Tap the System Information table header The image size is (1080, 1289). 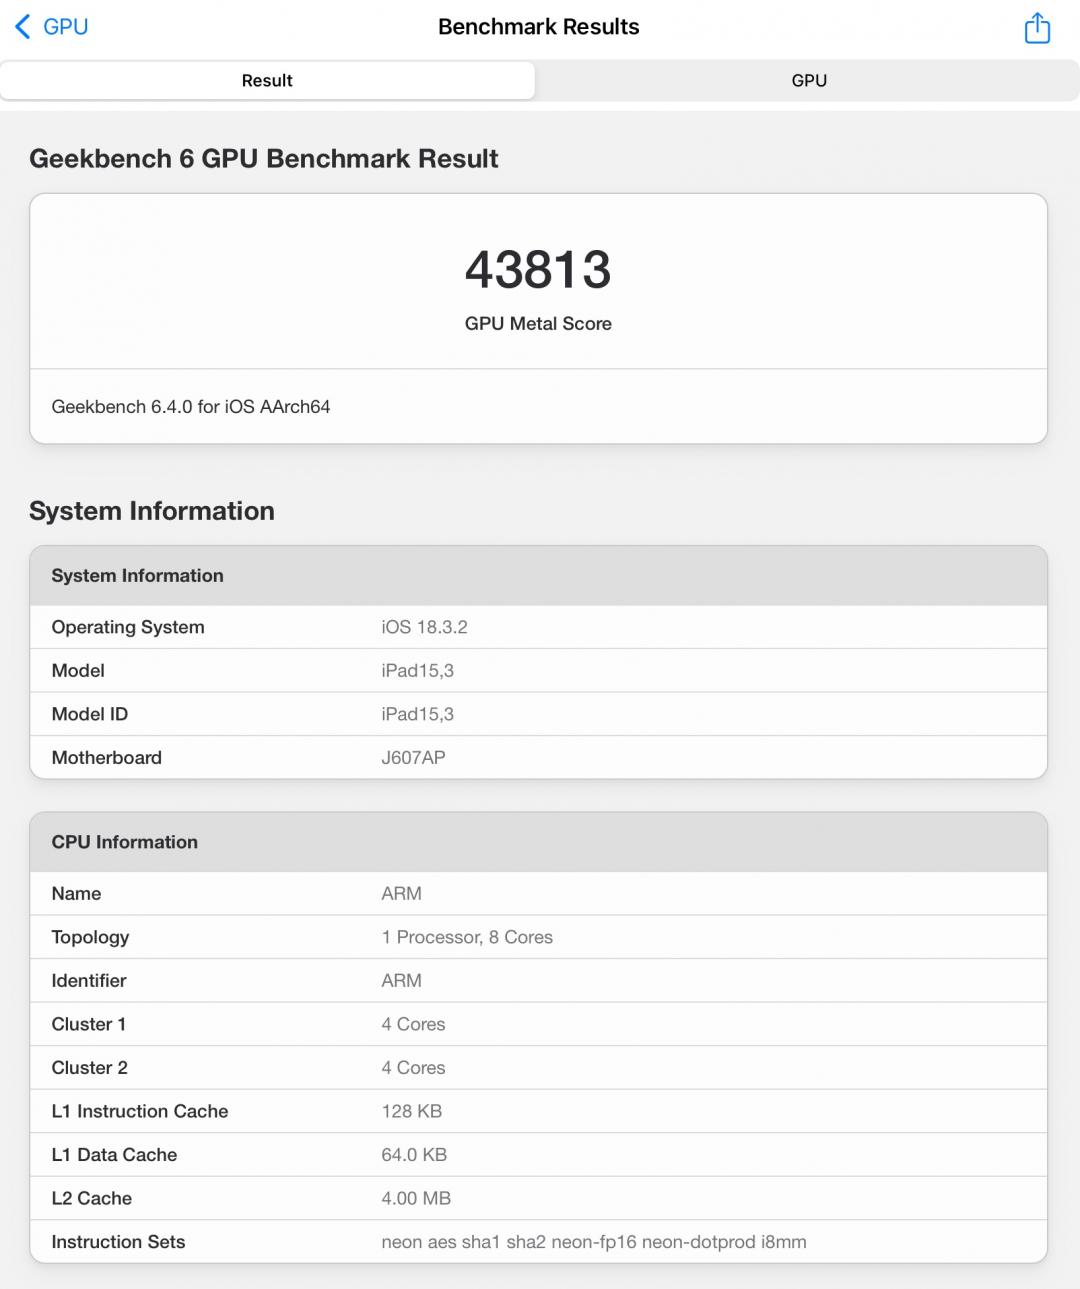point(538,576)
